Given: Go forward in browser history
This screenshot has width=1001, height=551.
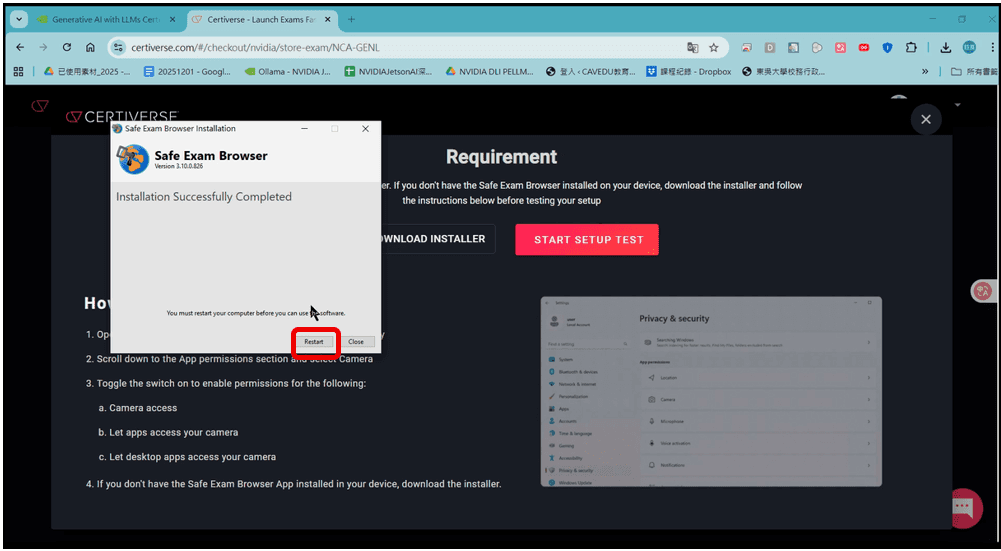Looking at the screenshot, I should coord(43,47).
